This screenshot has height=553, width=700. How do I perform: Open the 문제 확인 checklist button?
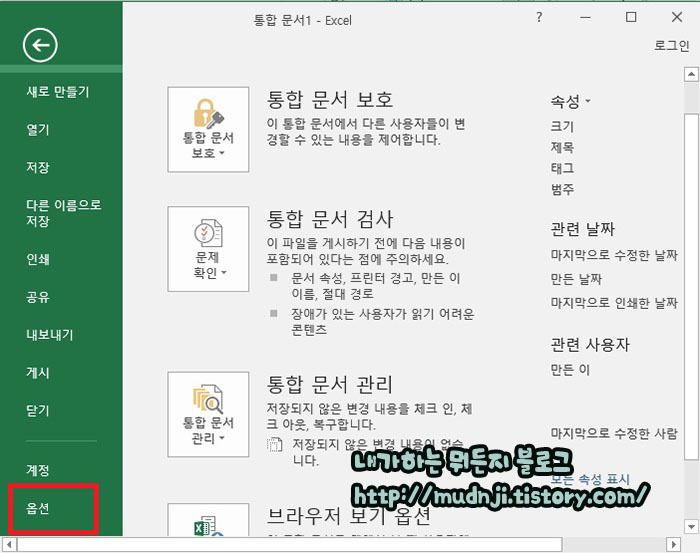point(208,249)
